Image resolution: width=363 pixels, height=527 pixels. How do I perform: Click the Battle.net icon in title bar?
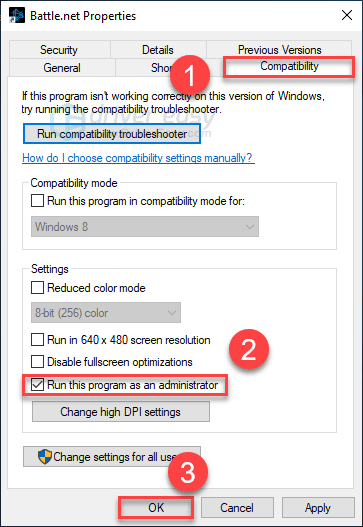[x=16, y=15]
